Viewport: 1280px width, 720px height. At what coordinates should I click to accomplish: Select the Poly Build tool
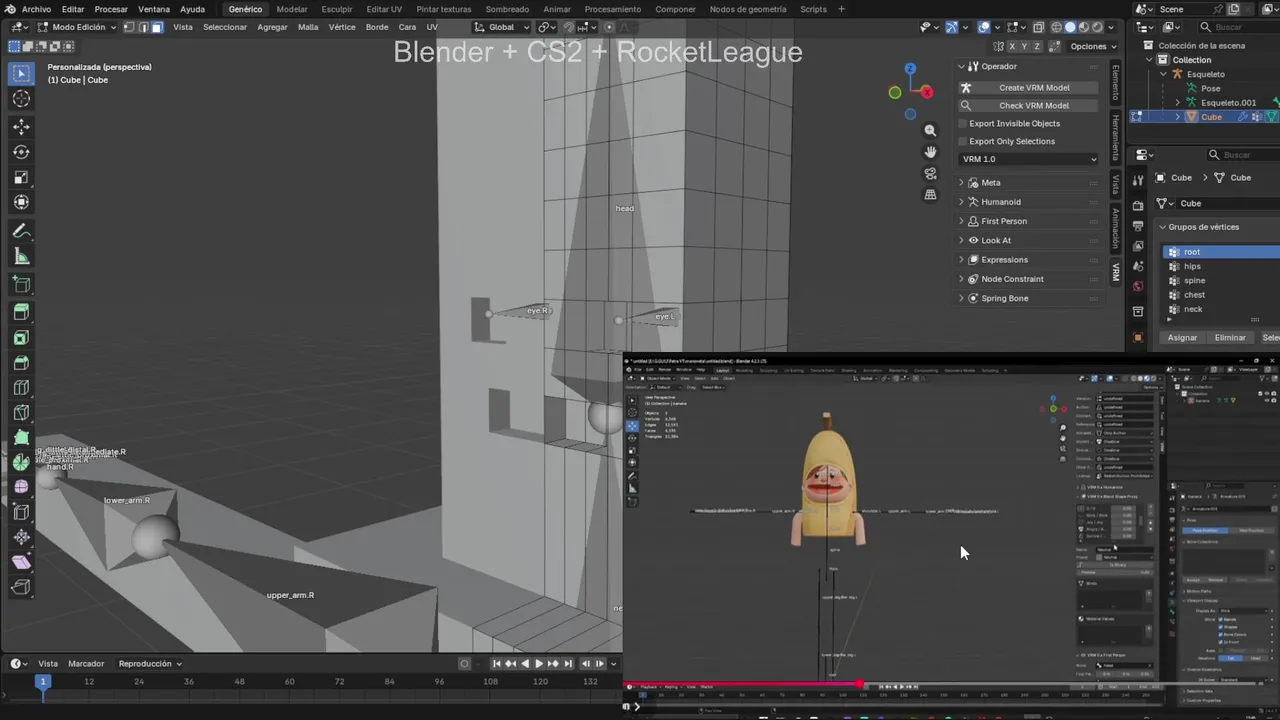(x=21, y=438)
